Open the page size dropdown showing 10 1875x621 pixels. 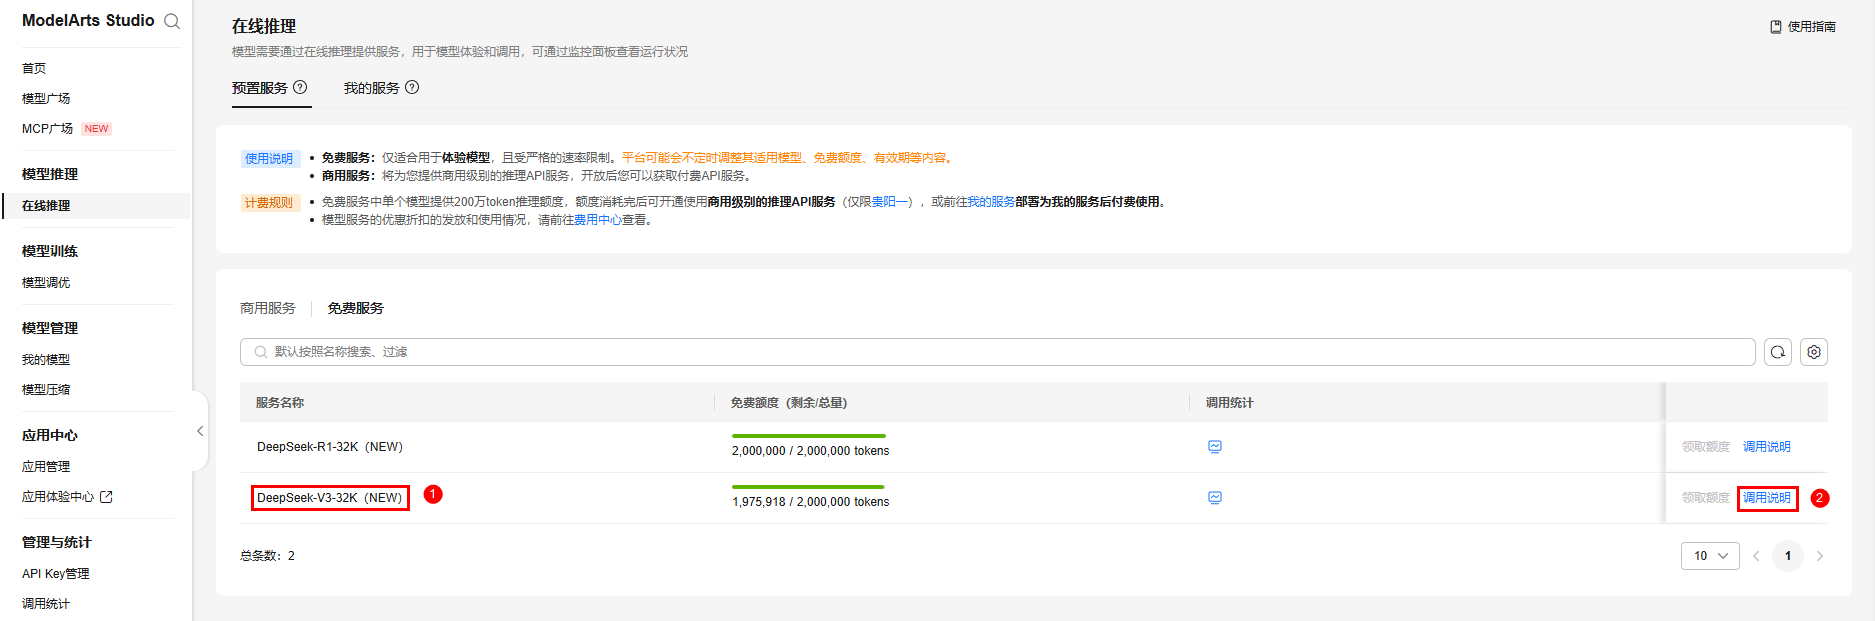click(x=1710, y=556)
